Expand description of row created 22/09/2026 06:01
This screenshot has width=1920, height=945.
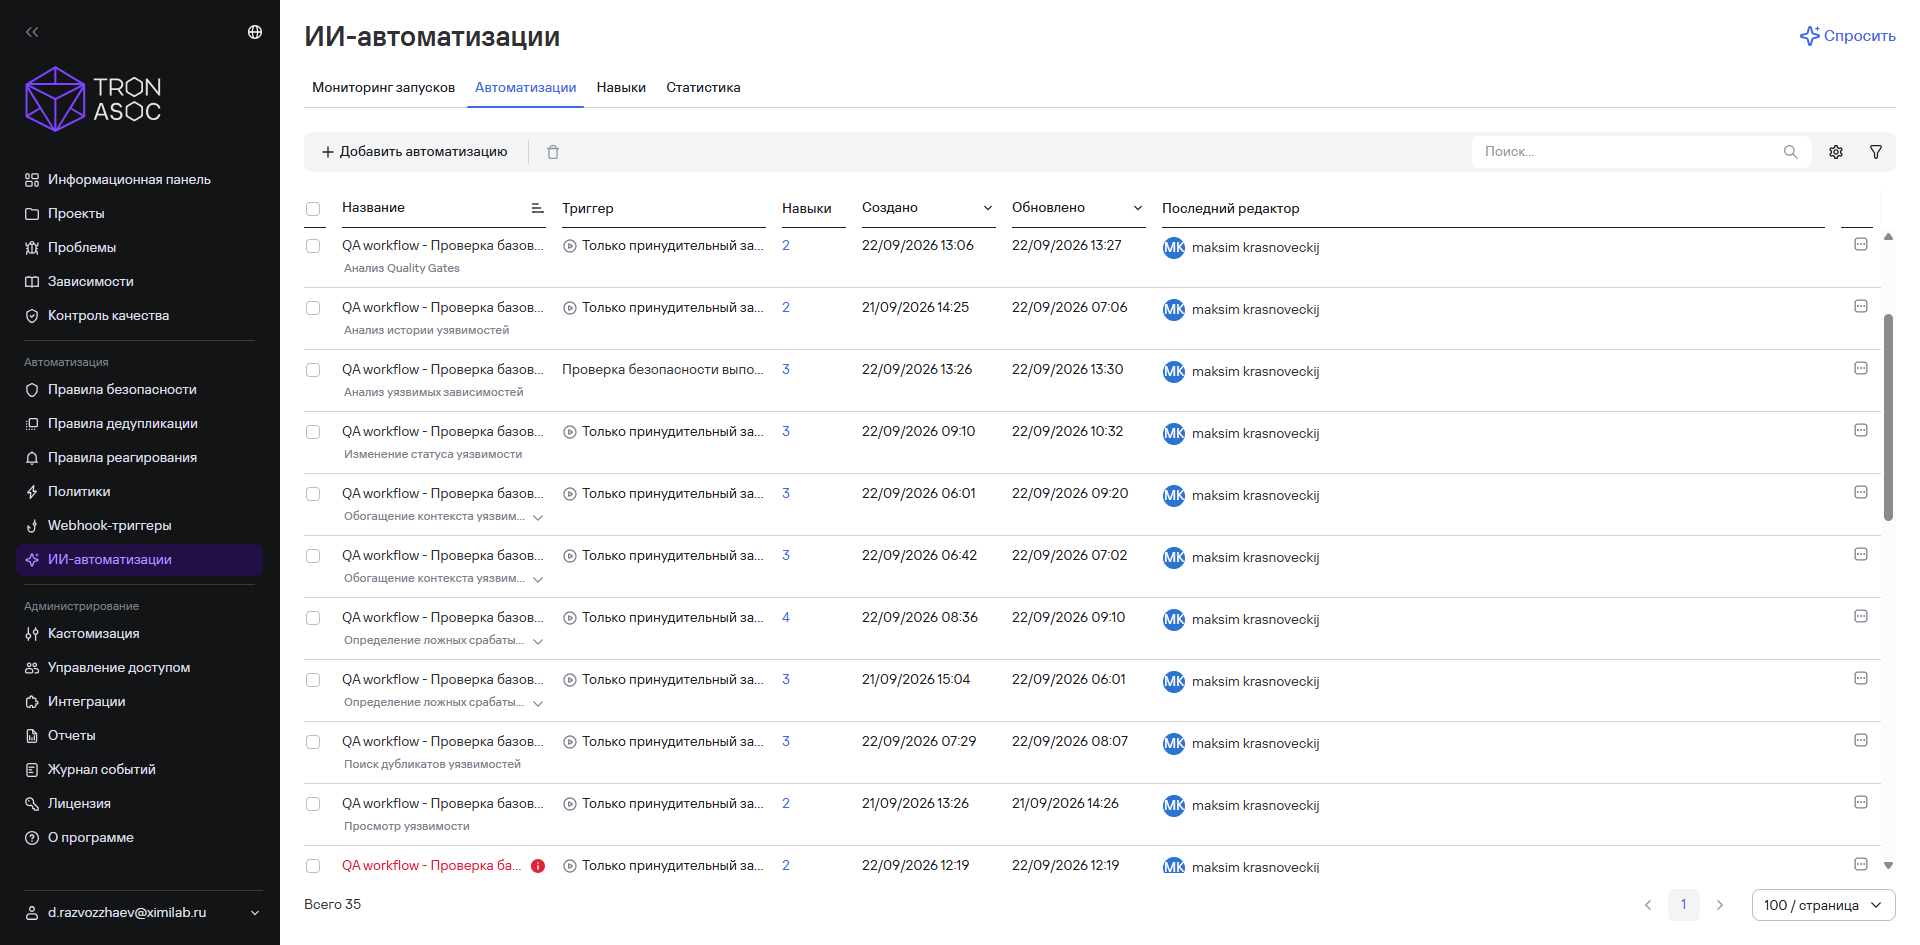(538, 518)
